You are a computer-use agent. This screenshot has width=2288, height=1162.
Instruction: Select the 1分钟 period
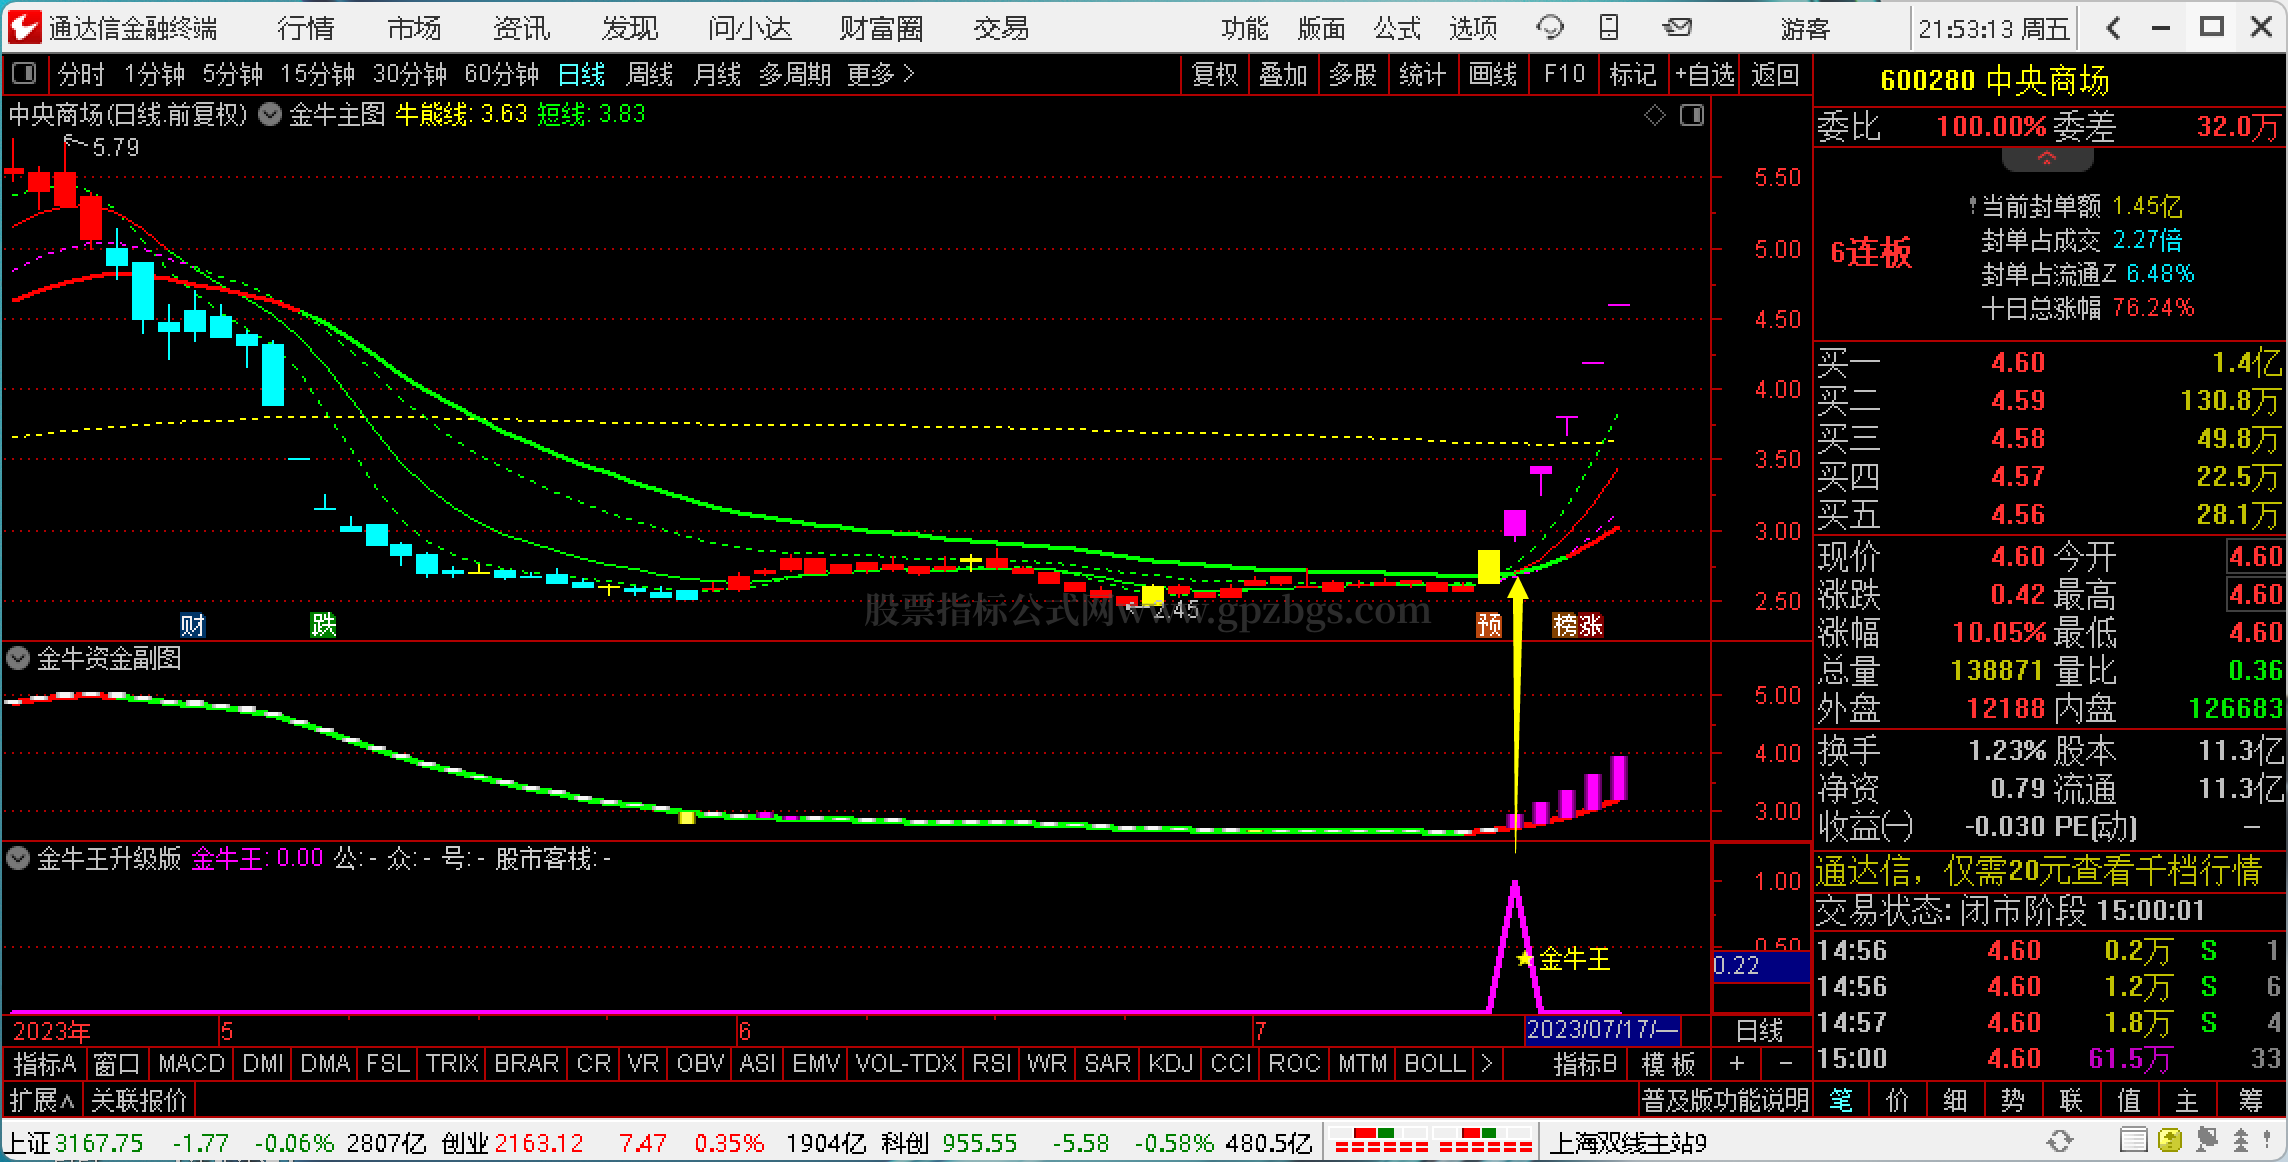pos(154,74)
